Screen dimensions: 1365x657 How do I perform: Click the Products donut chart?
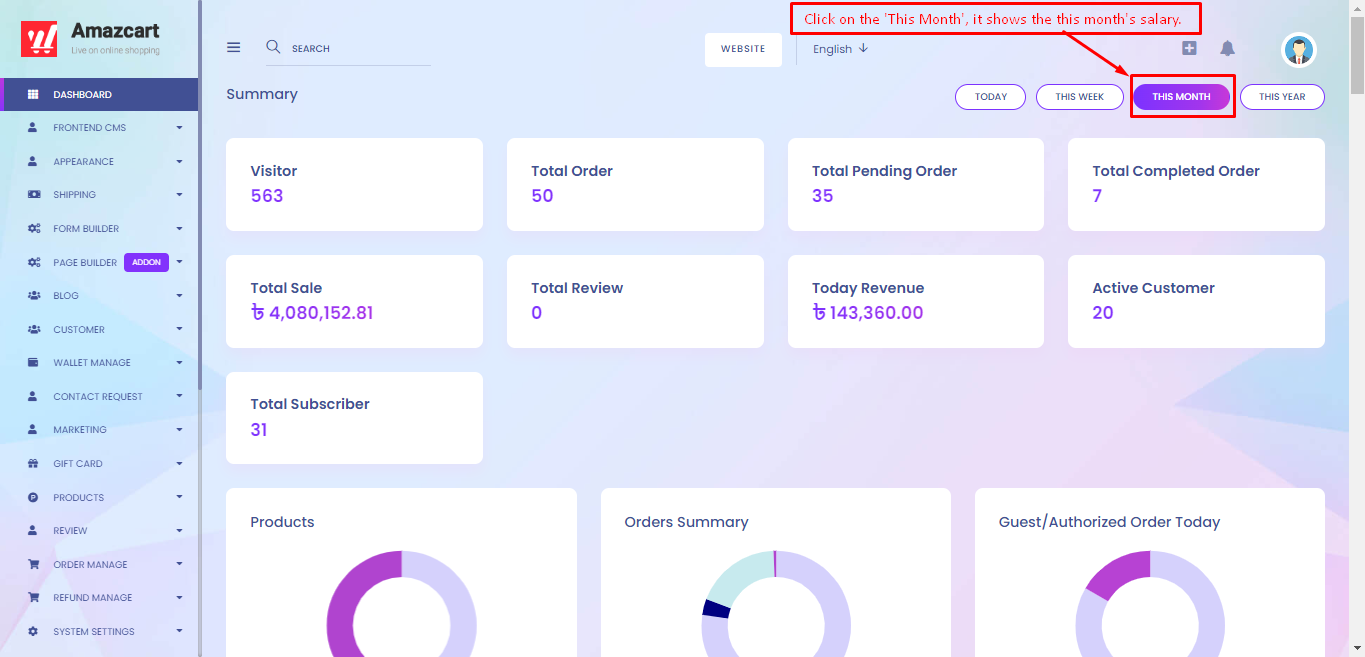click(401, 604)
